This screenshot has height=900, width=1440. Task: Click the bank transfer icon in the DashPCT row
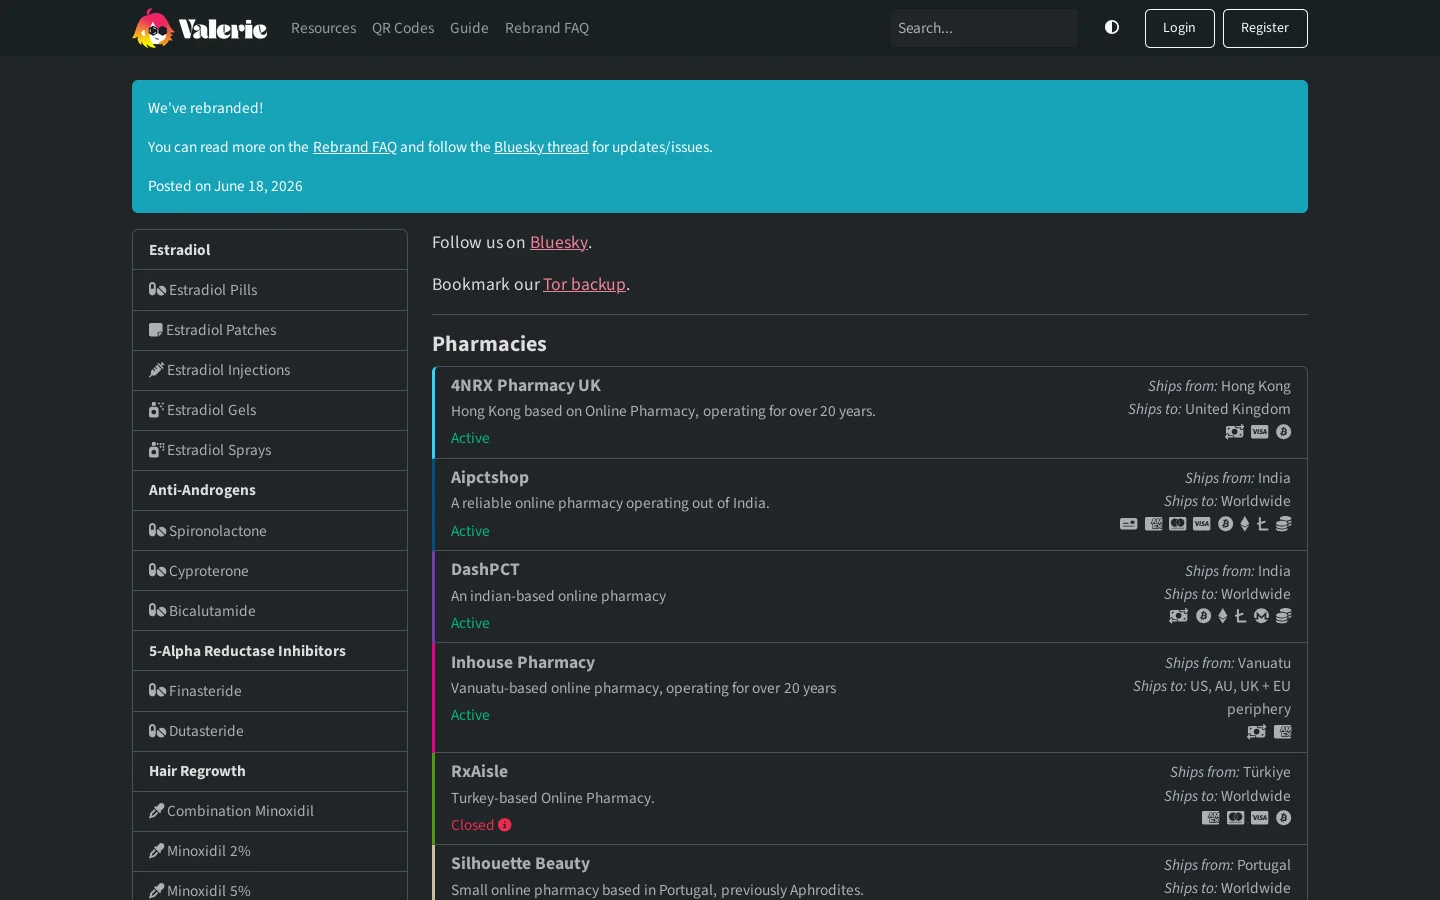pyautogui.click(x=1179, y=616)
